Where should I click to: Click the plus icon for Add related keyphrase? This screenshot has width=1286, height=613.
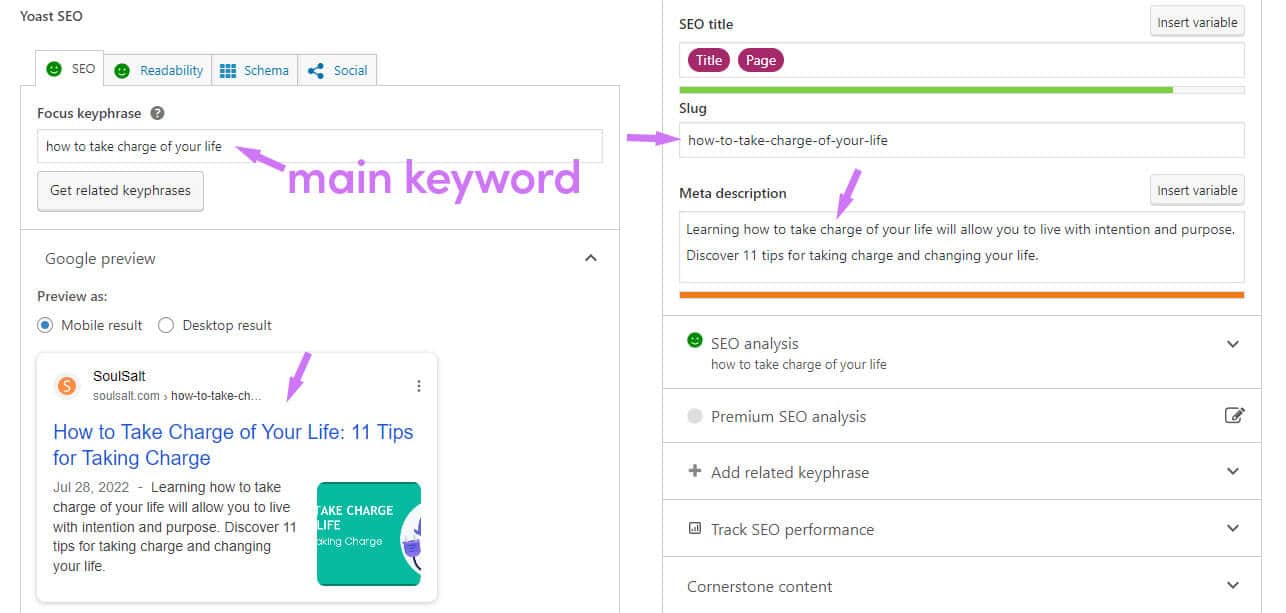point(695,471)
